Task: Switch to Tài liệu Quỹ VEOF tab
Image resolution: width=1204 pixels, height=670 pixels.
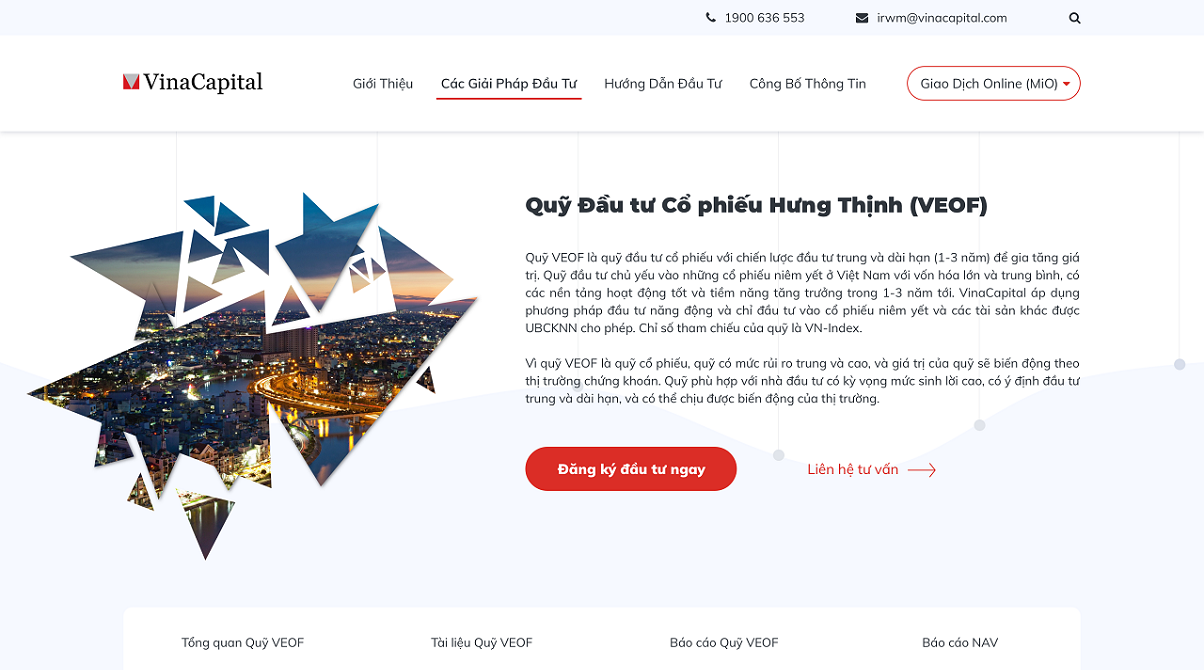Action: click(x=482, y=642)
